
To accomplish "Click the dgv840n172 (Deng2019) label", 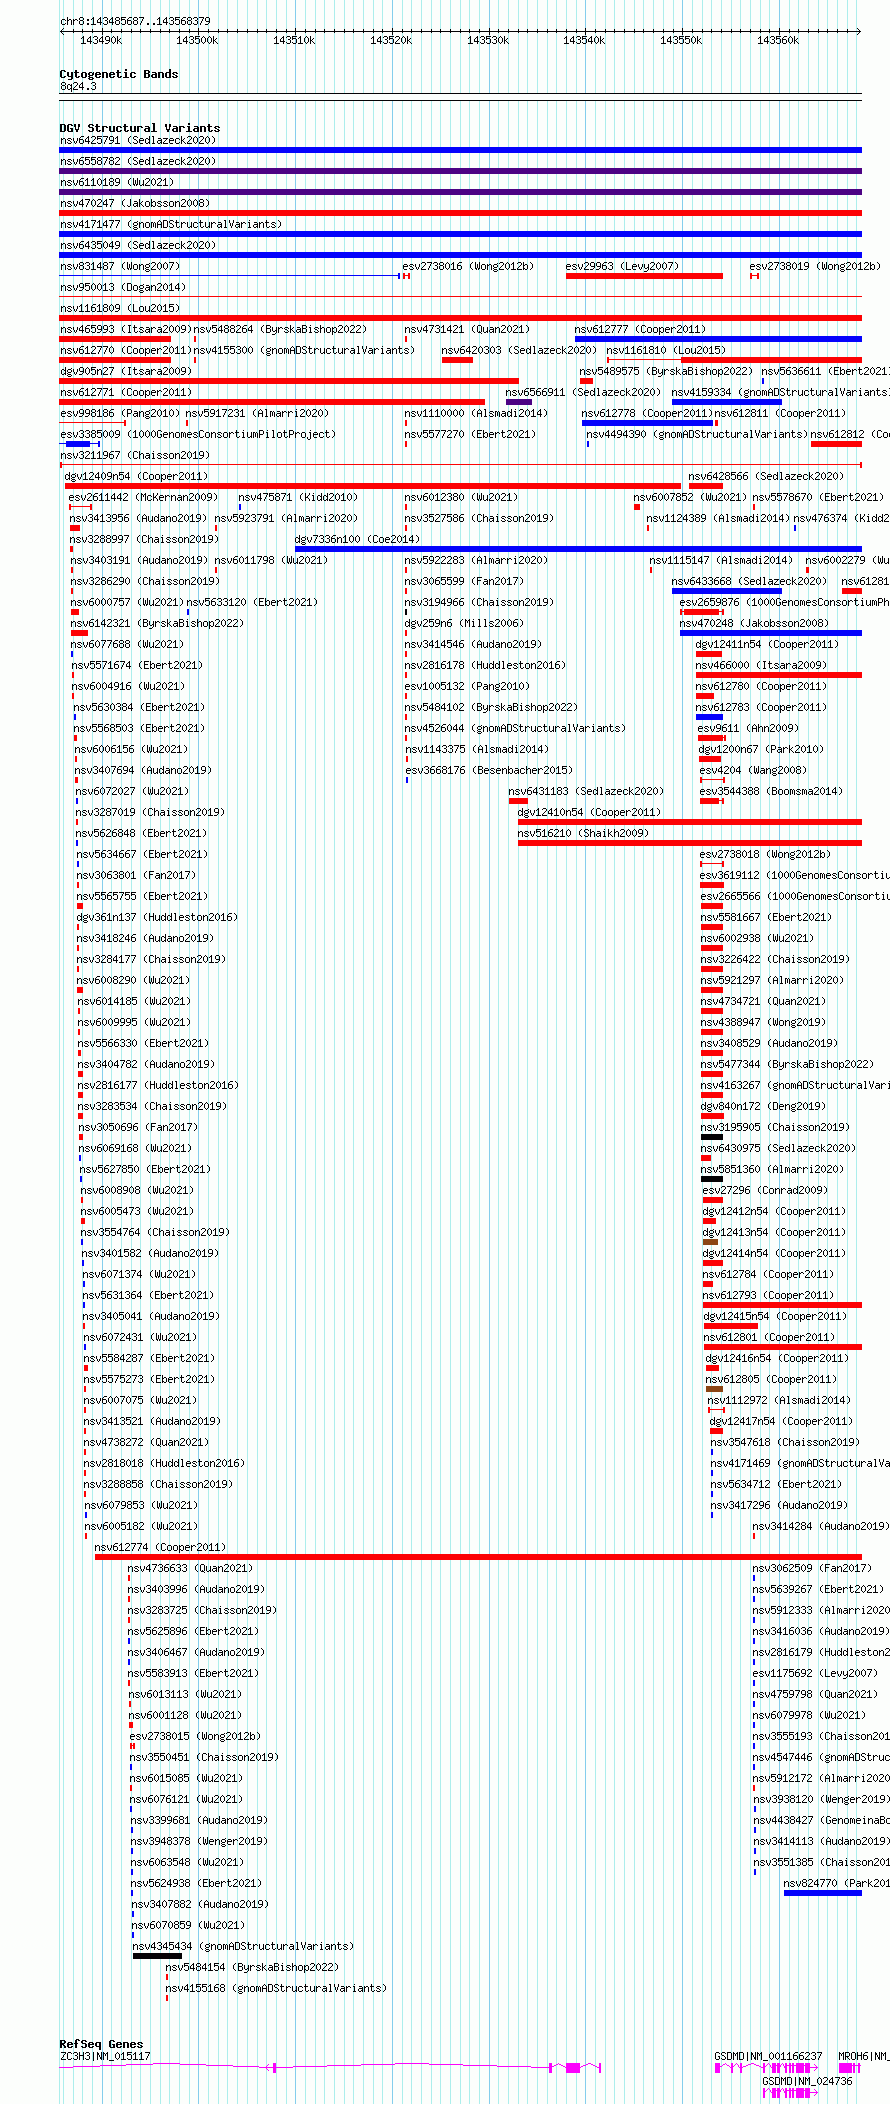I will pos(763,1106).
